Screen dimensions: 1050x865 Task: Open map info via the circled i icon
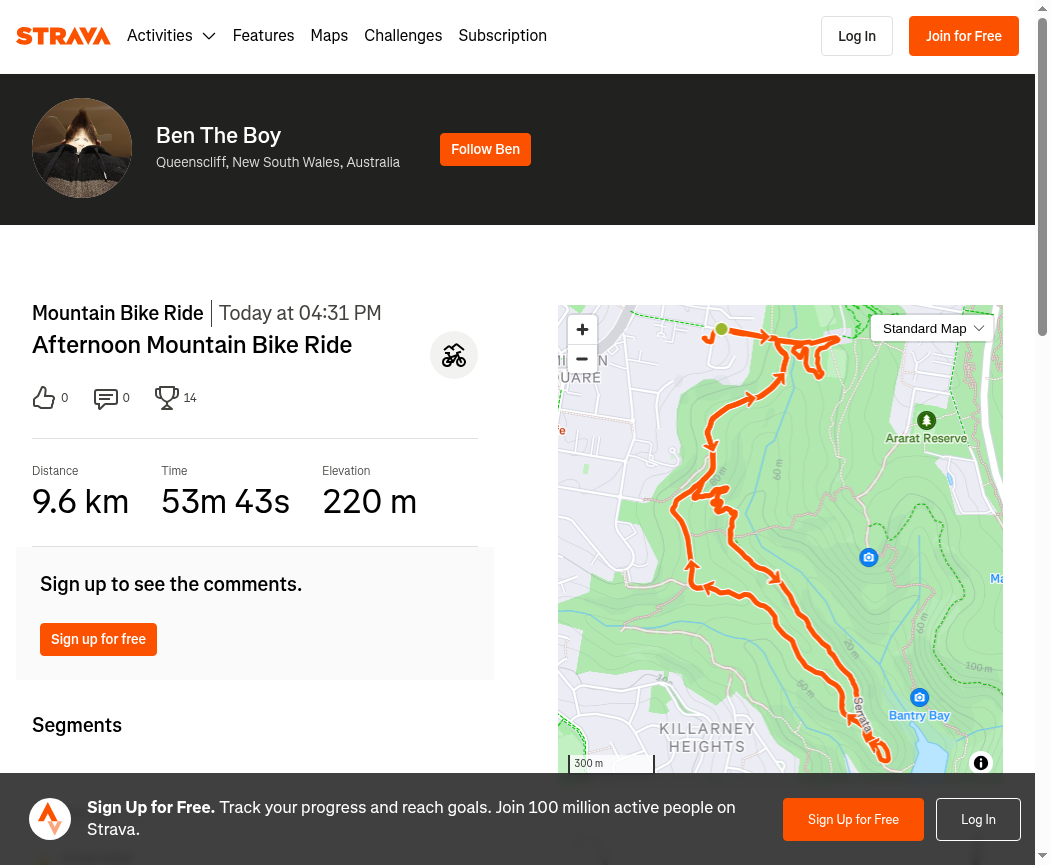tap(980, 763)
